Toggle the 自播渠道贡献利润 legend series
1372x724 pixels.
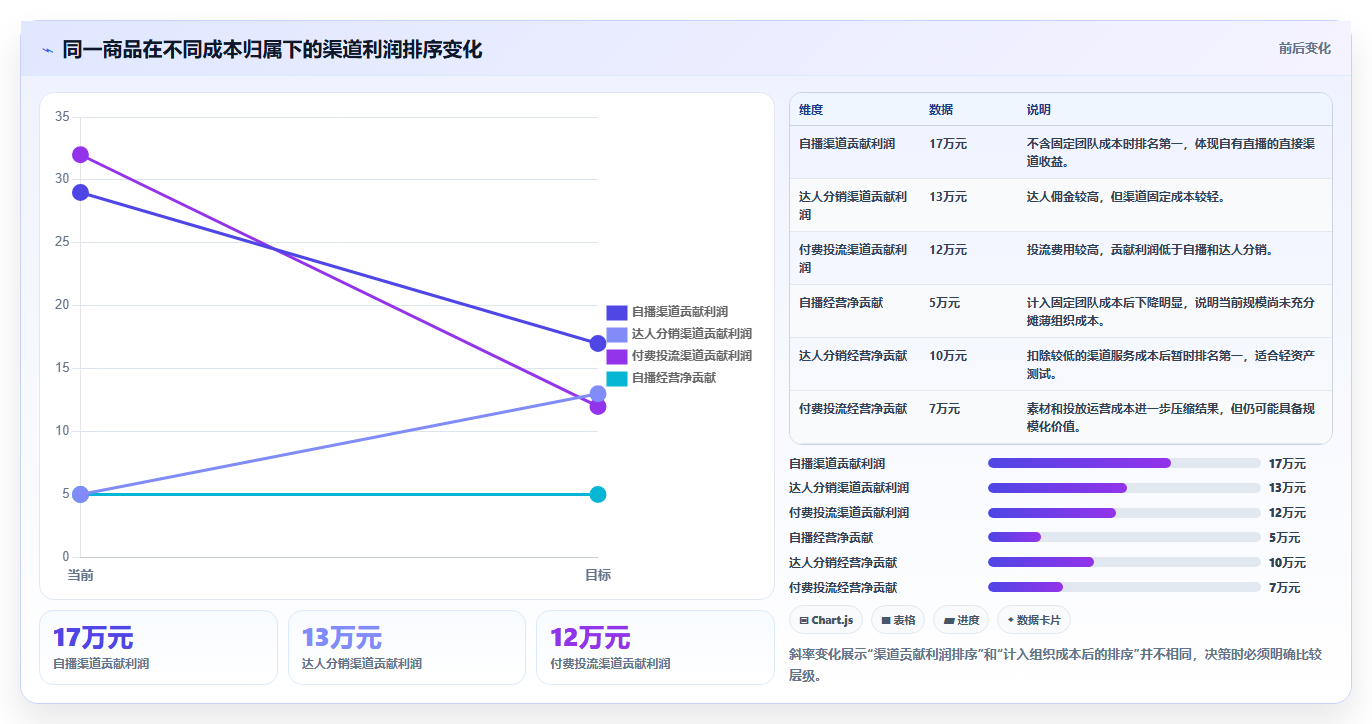tap(667, 312)
